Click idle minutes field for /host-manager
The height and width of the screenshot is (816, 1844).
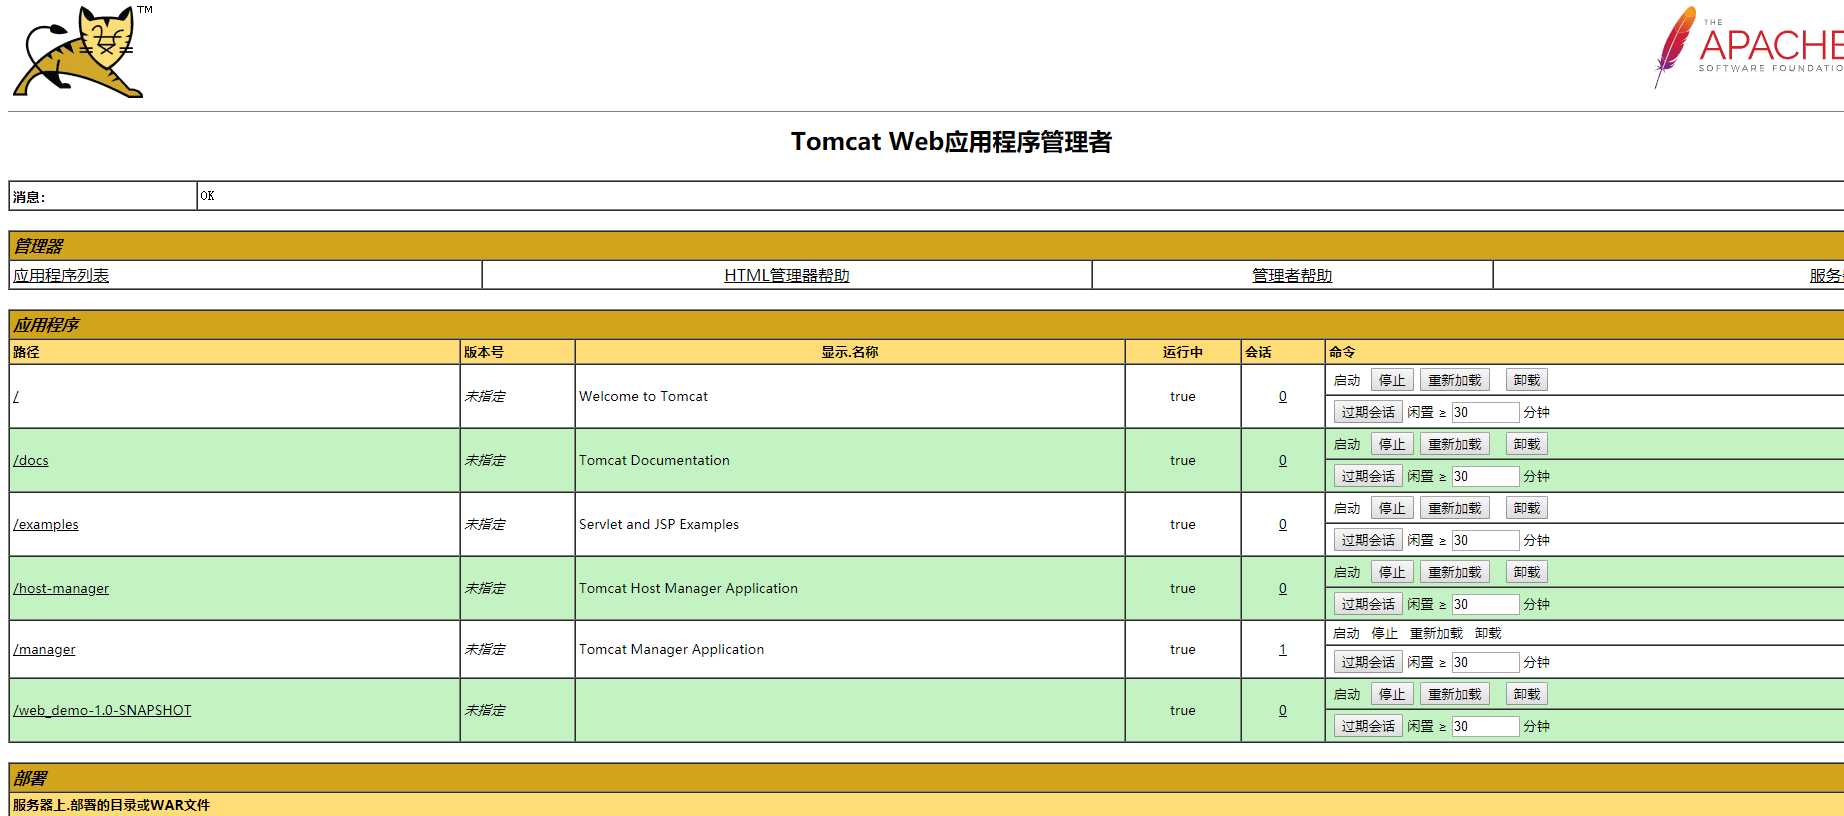point(1485,604)
